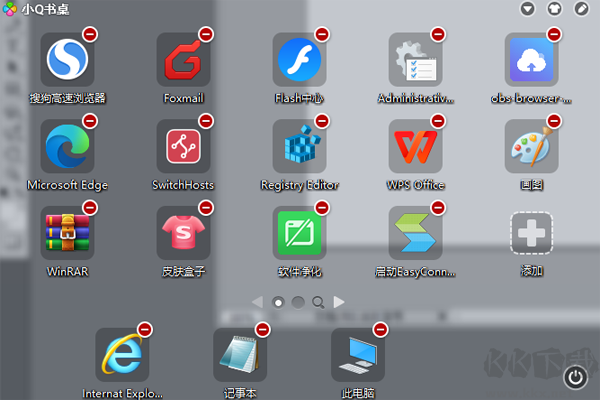Viewport: 600px width, 400px height.
Task: Launch SwitchHosts app
Action: 183,146
